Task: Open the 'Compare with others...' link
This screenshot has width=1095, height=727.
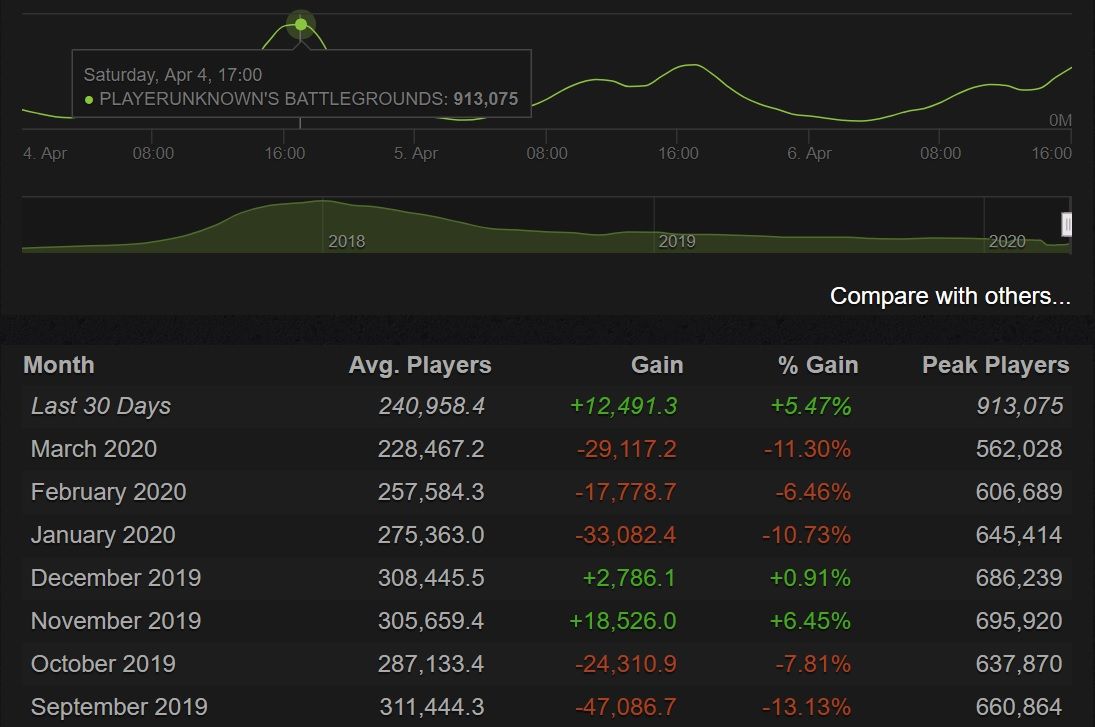Action: [x=950, y=296]
